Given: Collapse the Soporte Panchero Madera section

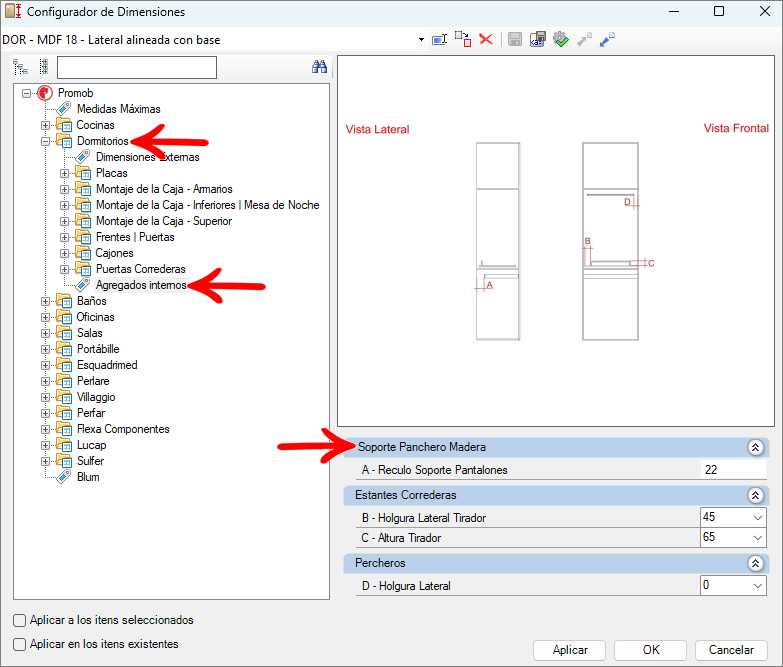Looking at the screenshot, I should [756, 447].
